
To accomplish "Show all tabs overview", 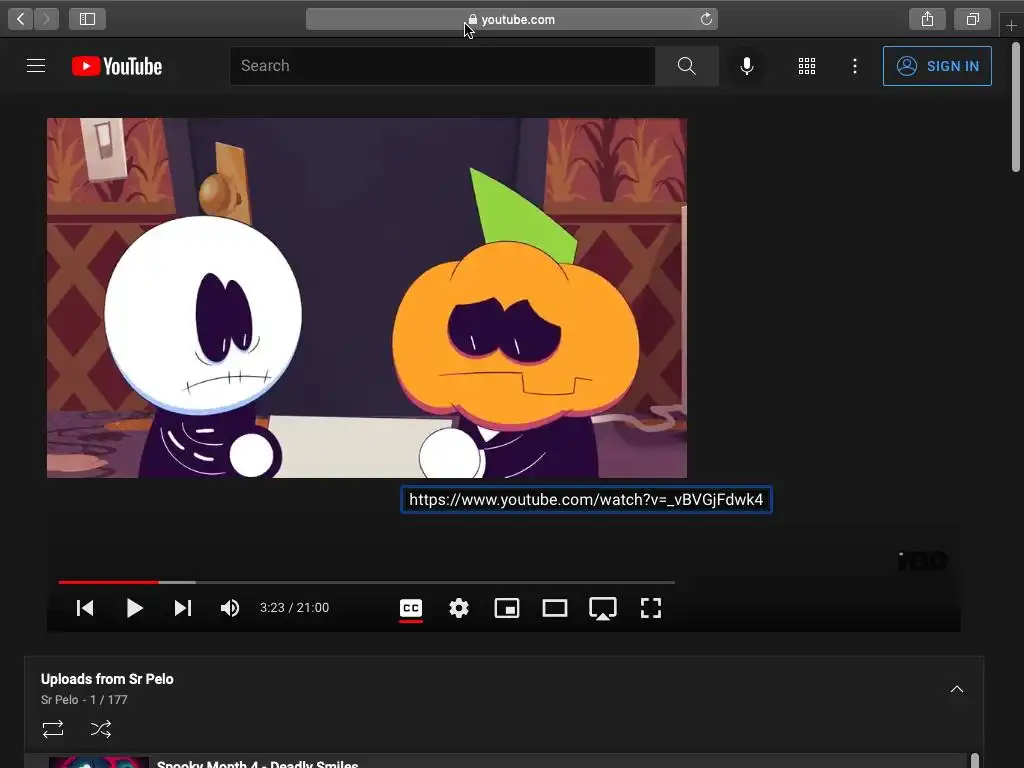I will pos(972,19).
